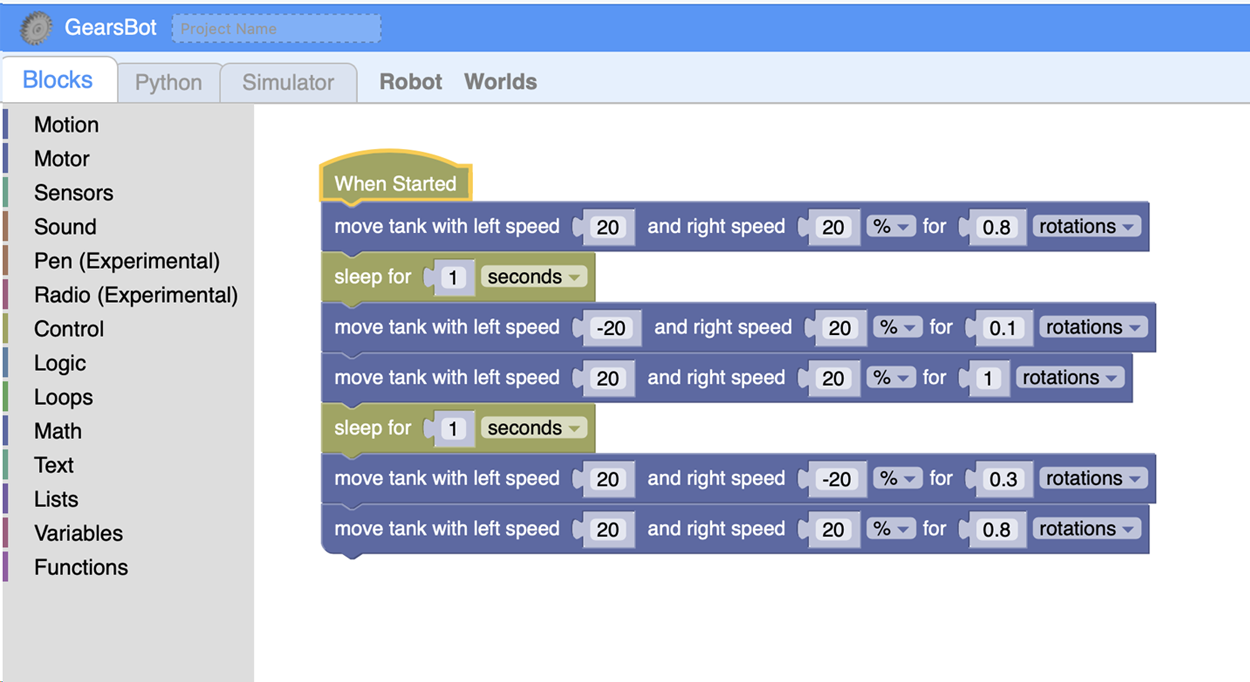Viewport: 1250px width, 682px height.
Task: Select the Loops block category
Action: [63, 397]
